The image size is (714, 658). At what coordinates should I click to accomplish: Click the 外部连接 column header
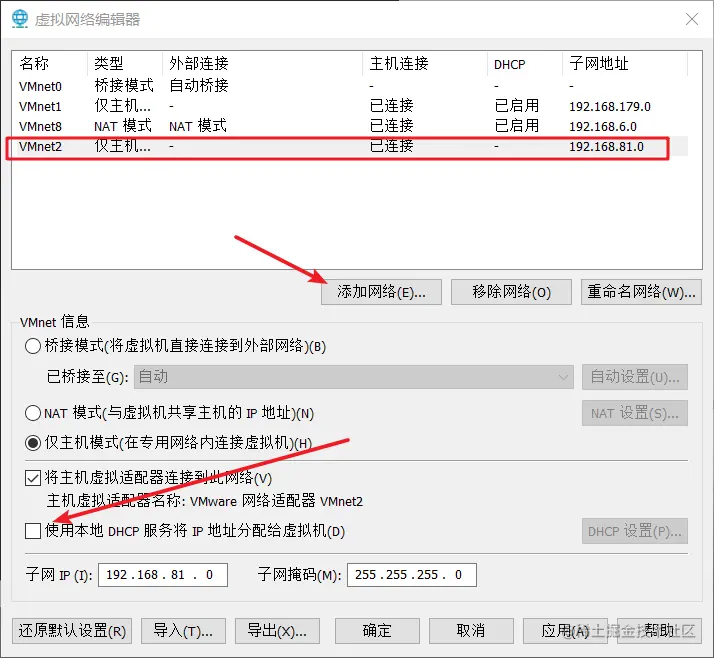pos(263,63)
